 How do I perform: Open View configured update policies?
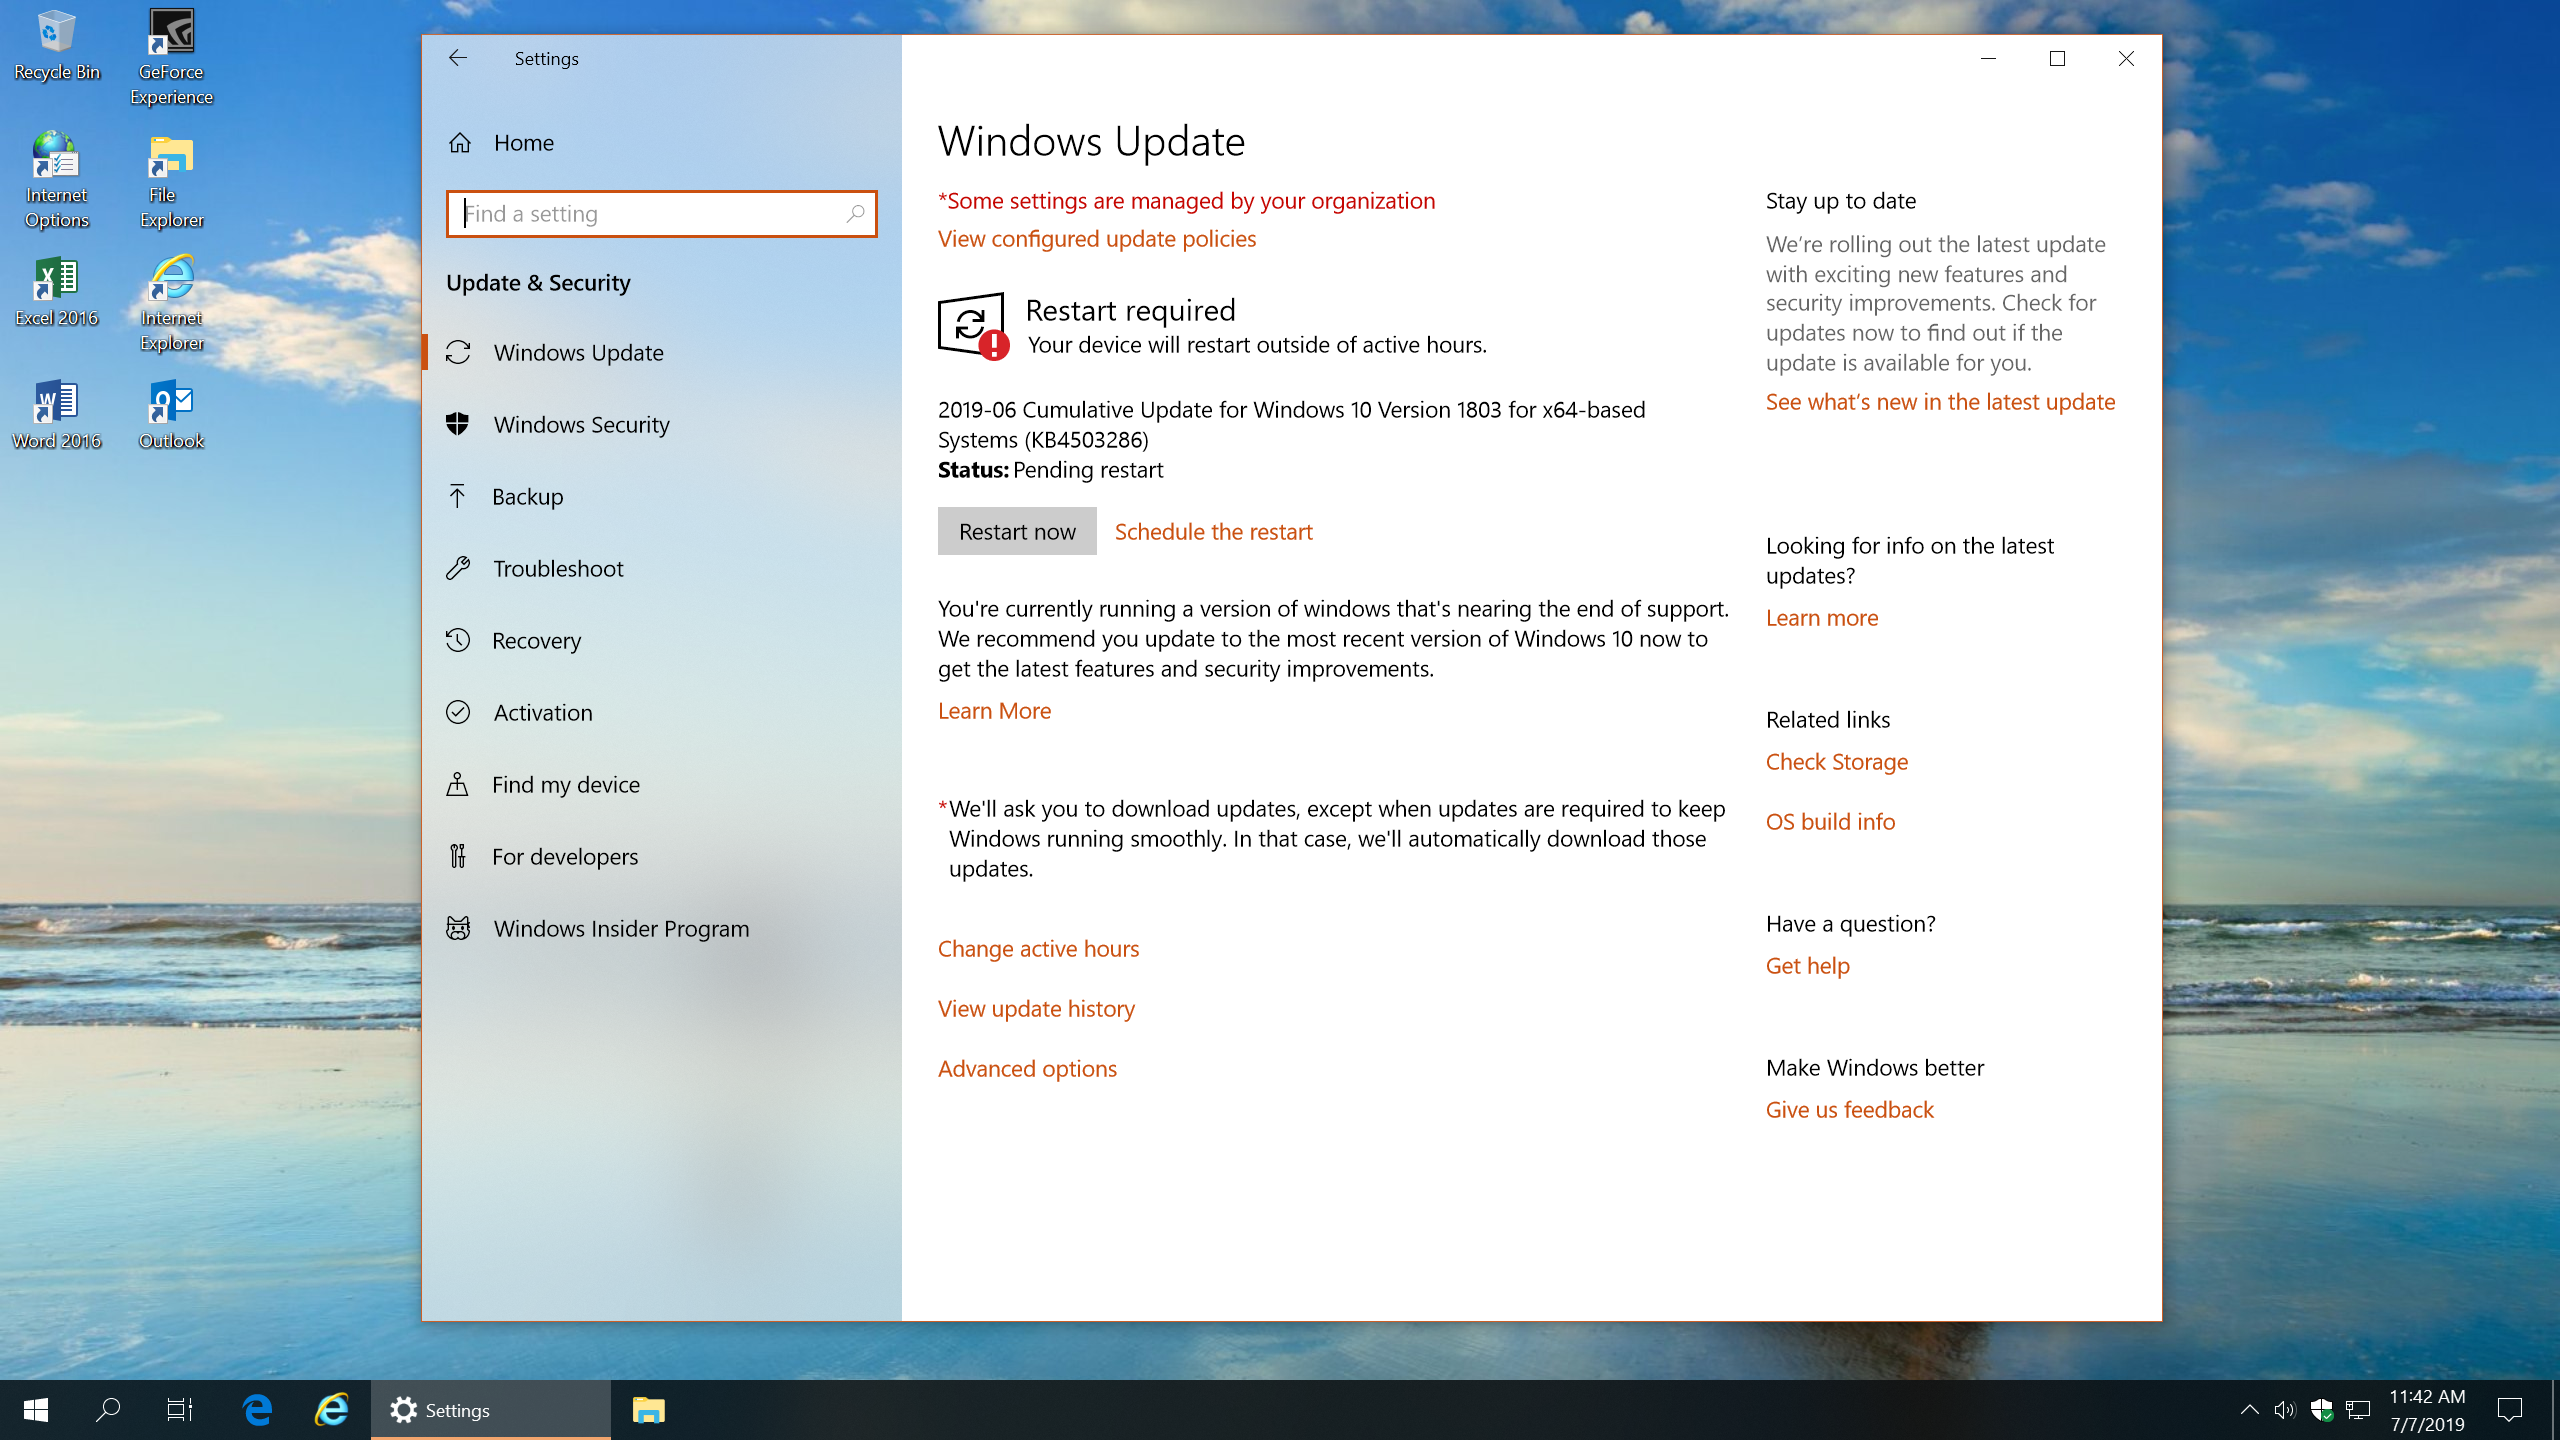(x=1097, y=239)
